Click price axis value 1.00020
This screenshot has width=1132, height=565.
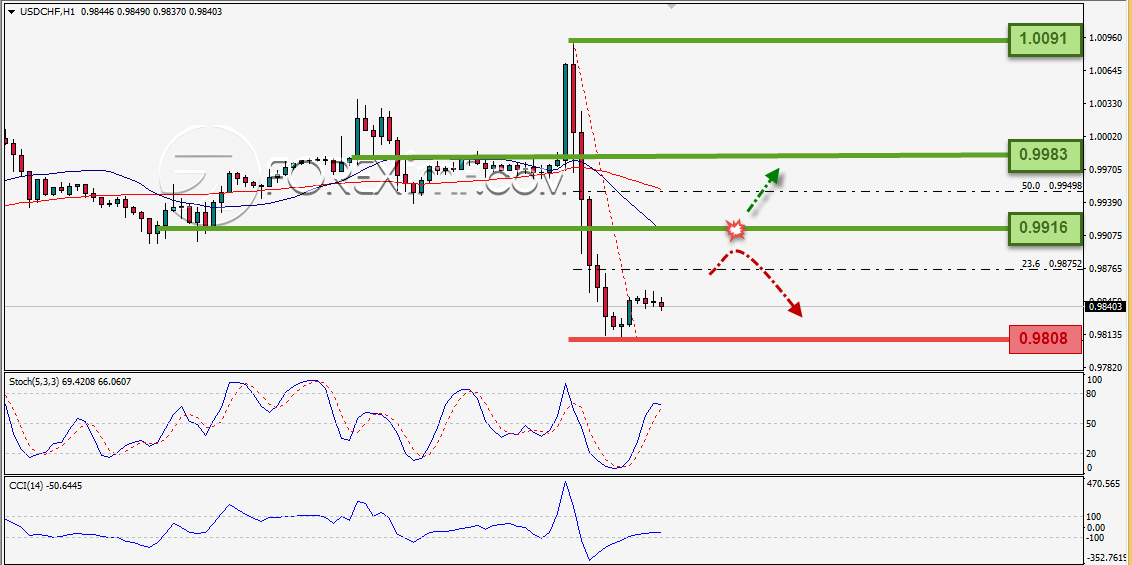click(x=1106, y=136)
